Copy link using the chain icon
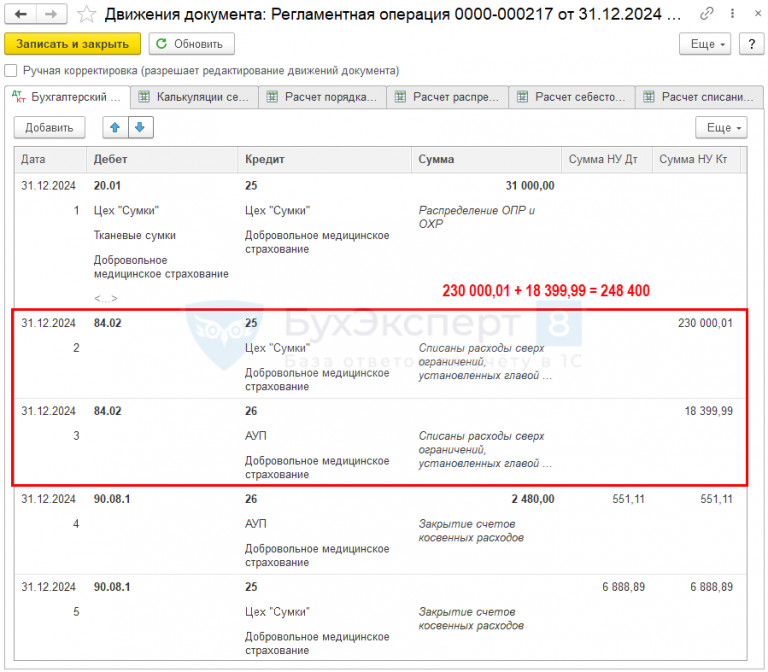This screenshot has width=768, height=672. pyautogui.click(x=708, y=14)
